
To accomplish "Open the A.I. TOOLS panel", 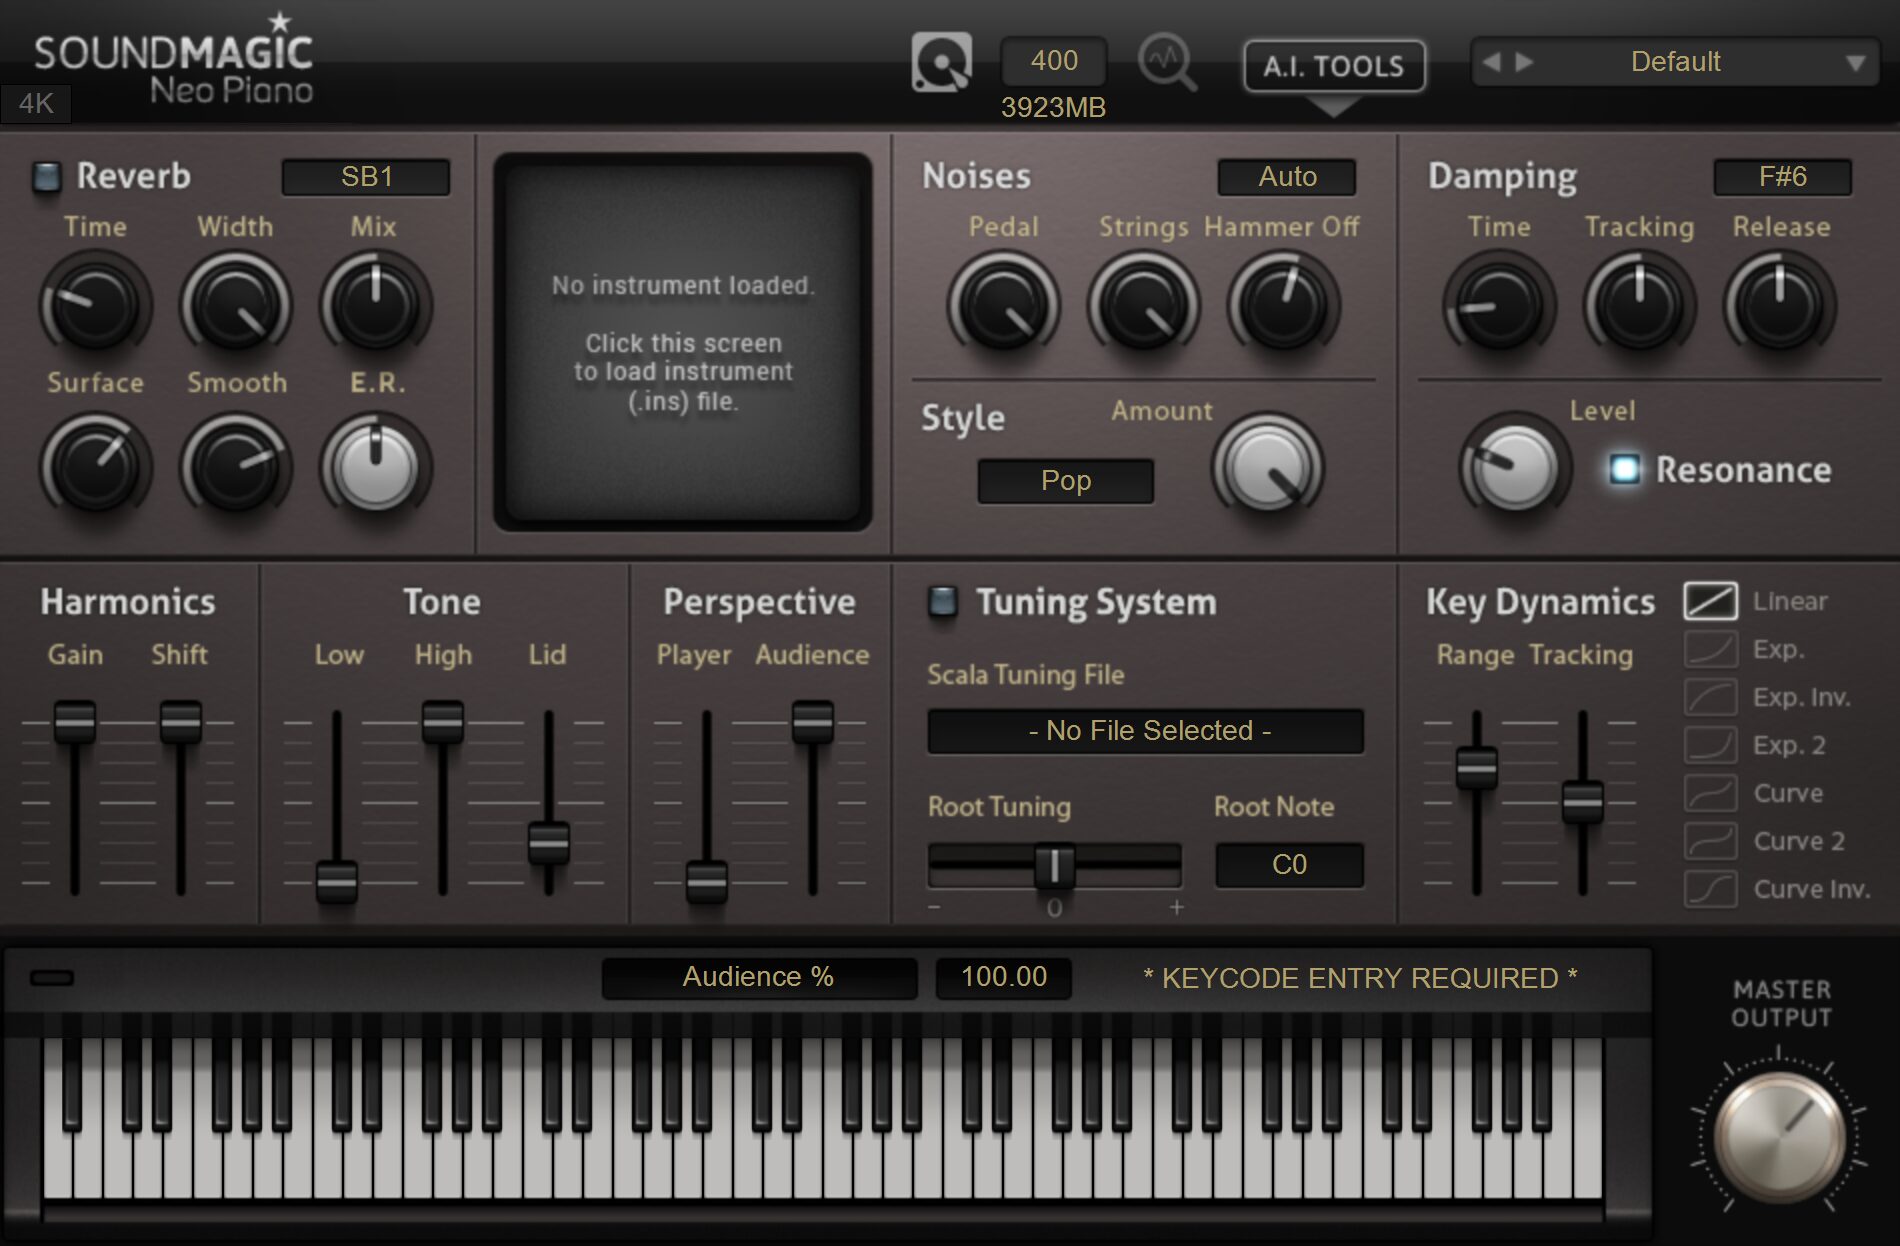I will click(1334, 66).
